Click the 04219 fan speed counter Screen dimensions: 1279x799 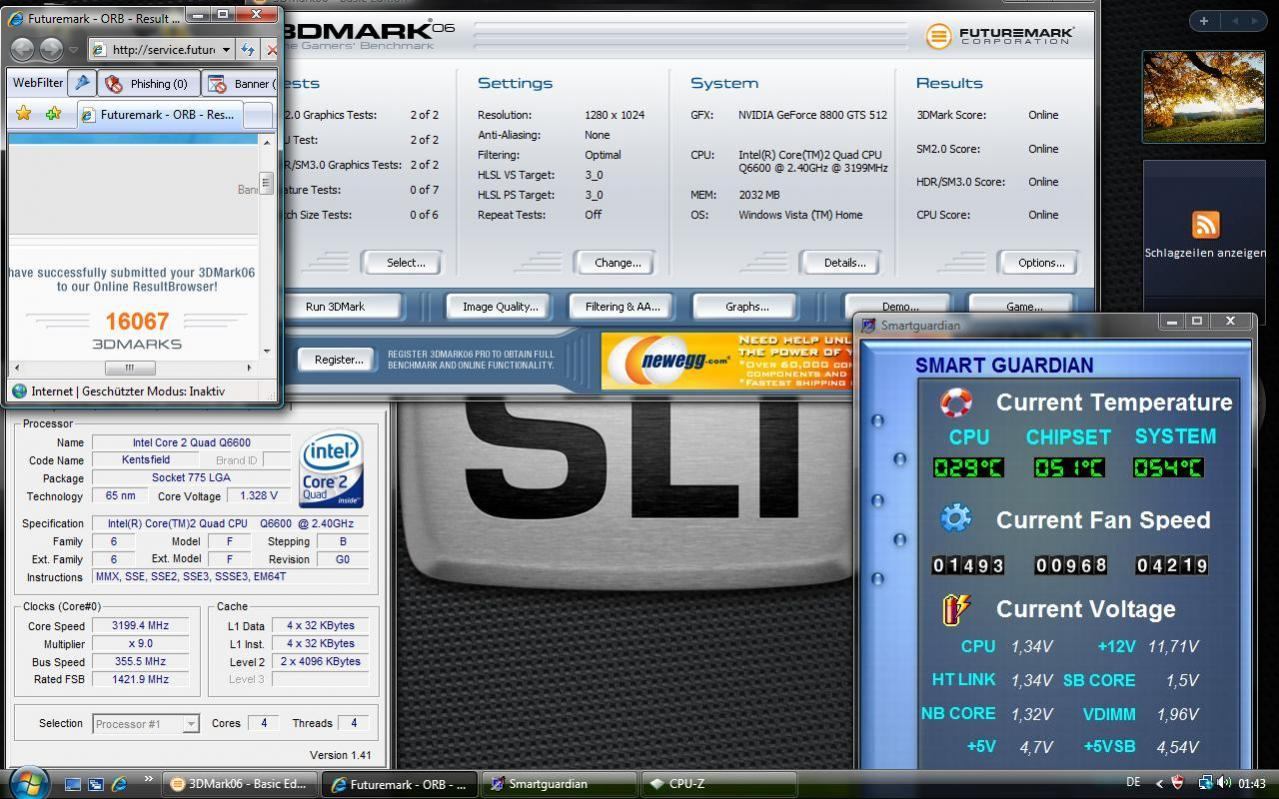(x=1171, y=565)
